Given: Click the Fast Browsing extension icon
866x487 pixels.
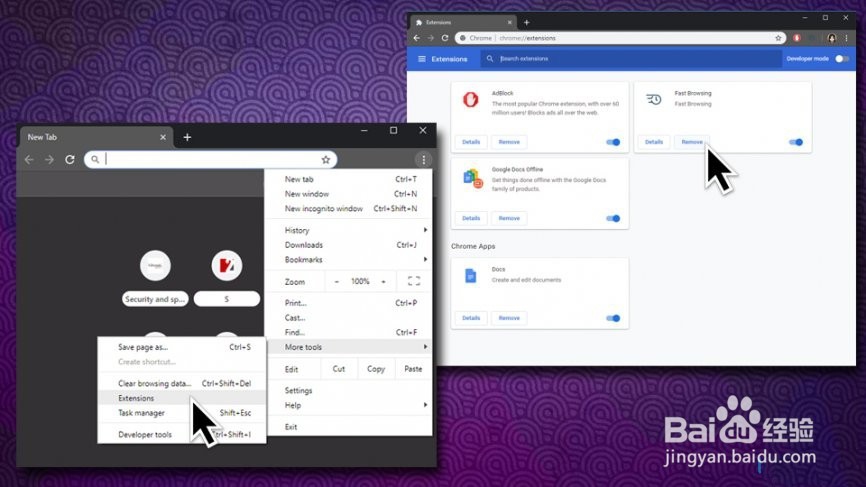Looking at the screenshot, I should point(654,99).
